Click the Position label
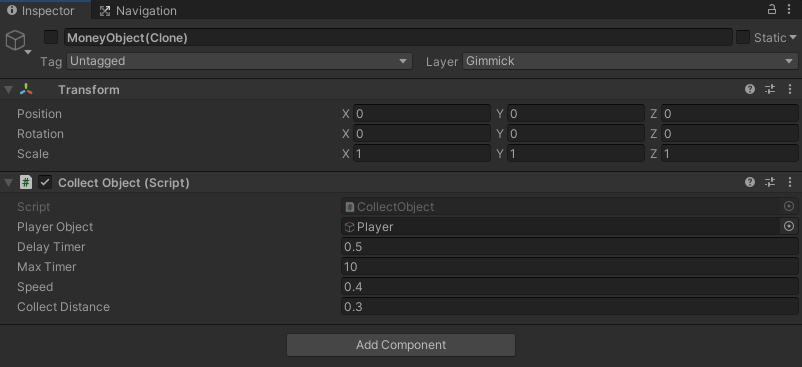802x367 pixels. pyautogui.click(x=39, y=113)
